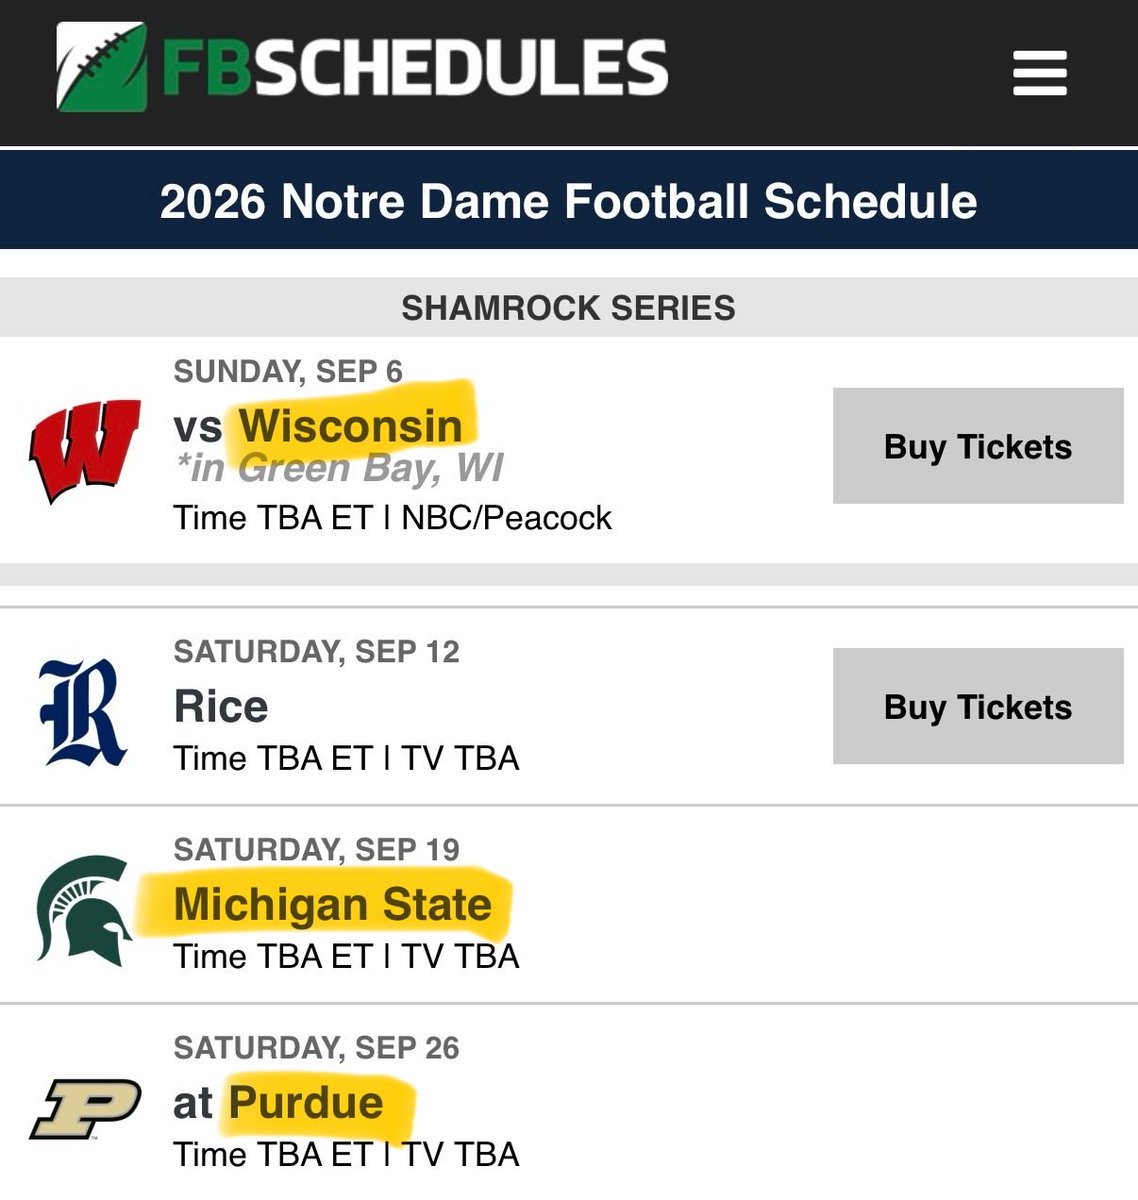Click the 2026 Notre Dame Football Schedule heading
This screenshot has height=1200, width=1138.
click(568, 201)
